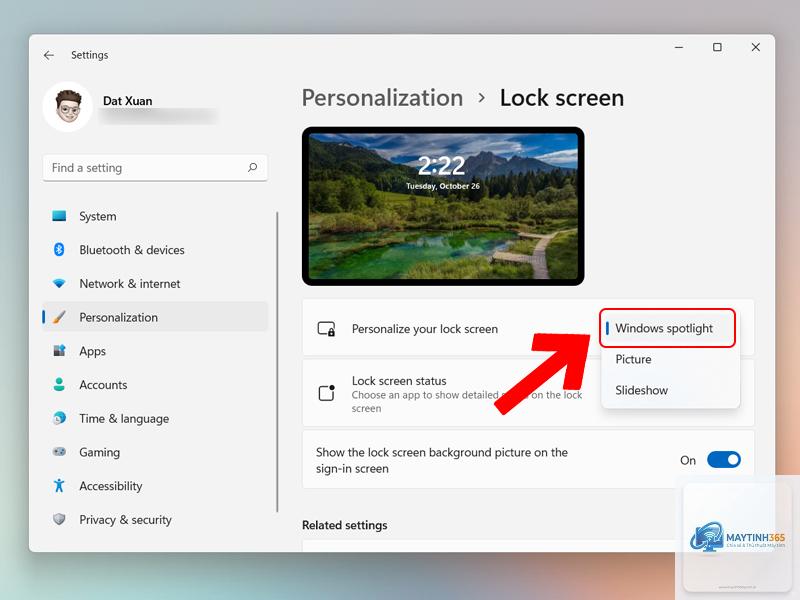Click the lock screen preview image
The image size is (800, 600).
pos(443,206)
